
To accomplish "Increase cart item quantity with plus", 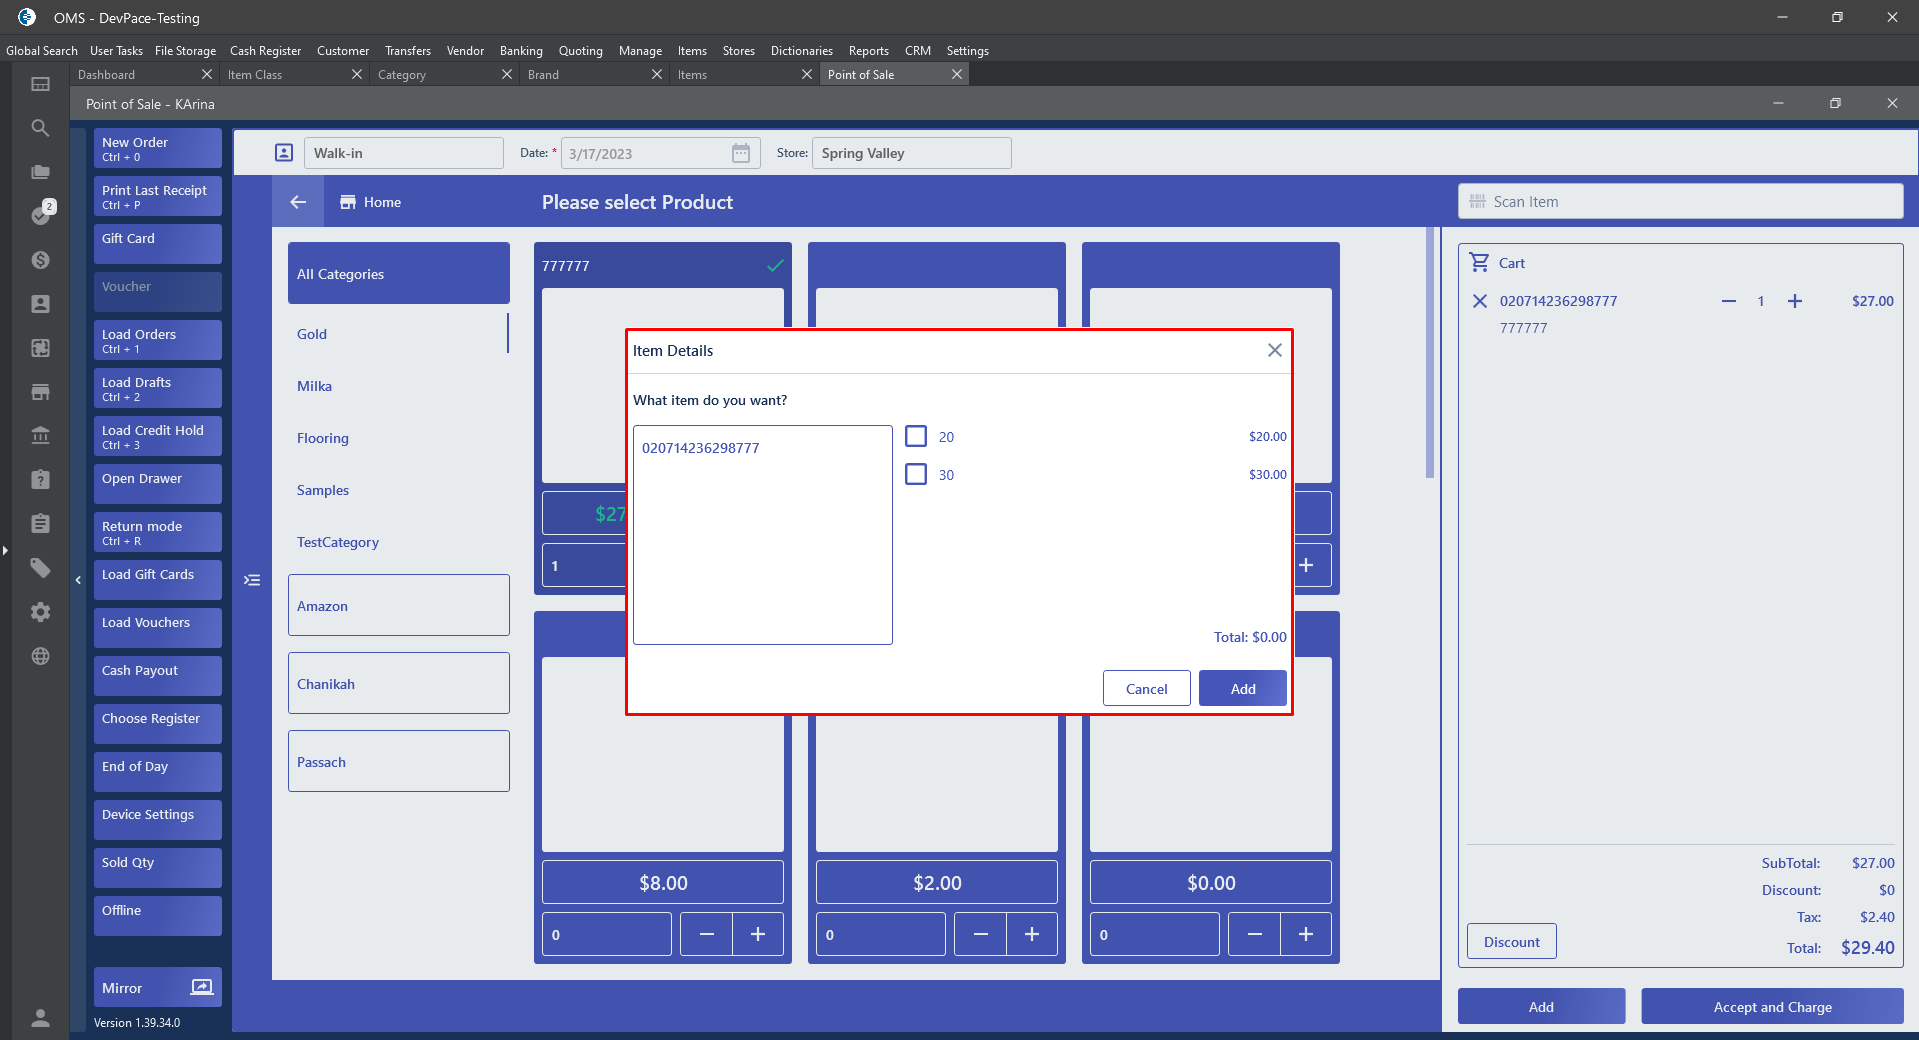I will (x=1795, y=301).
